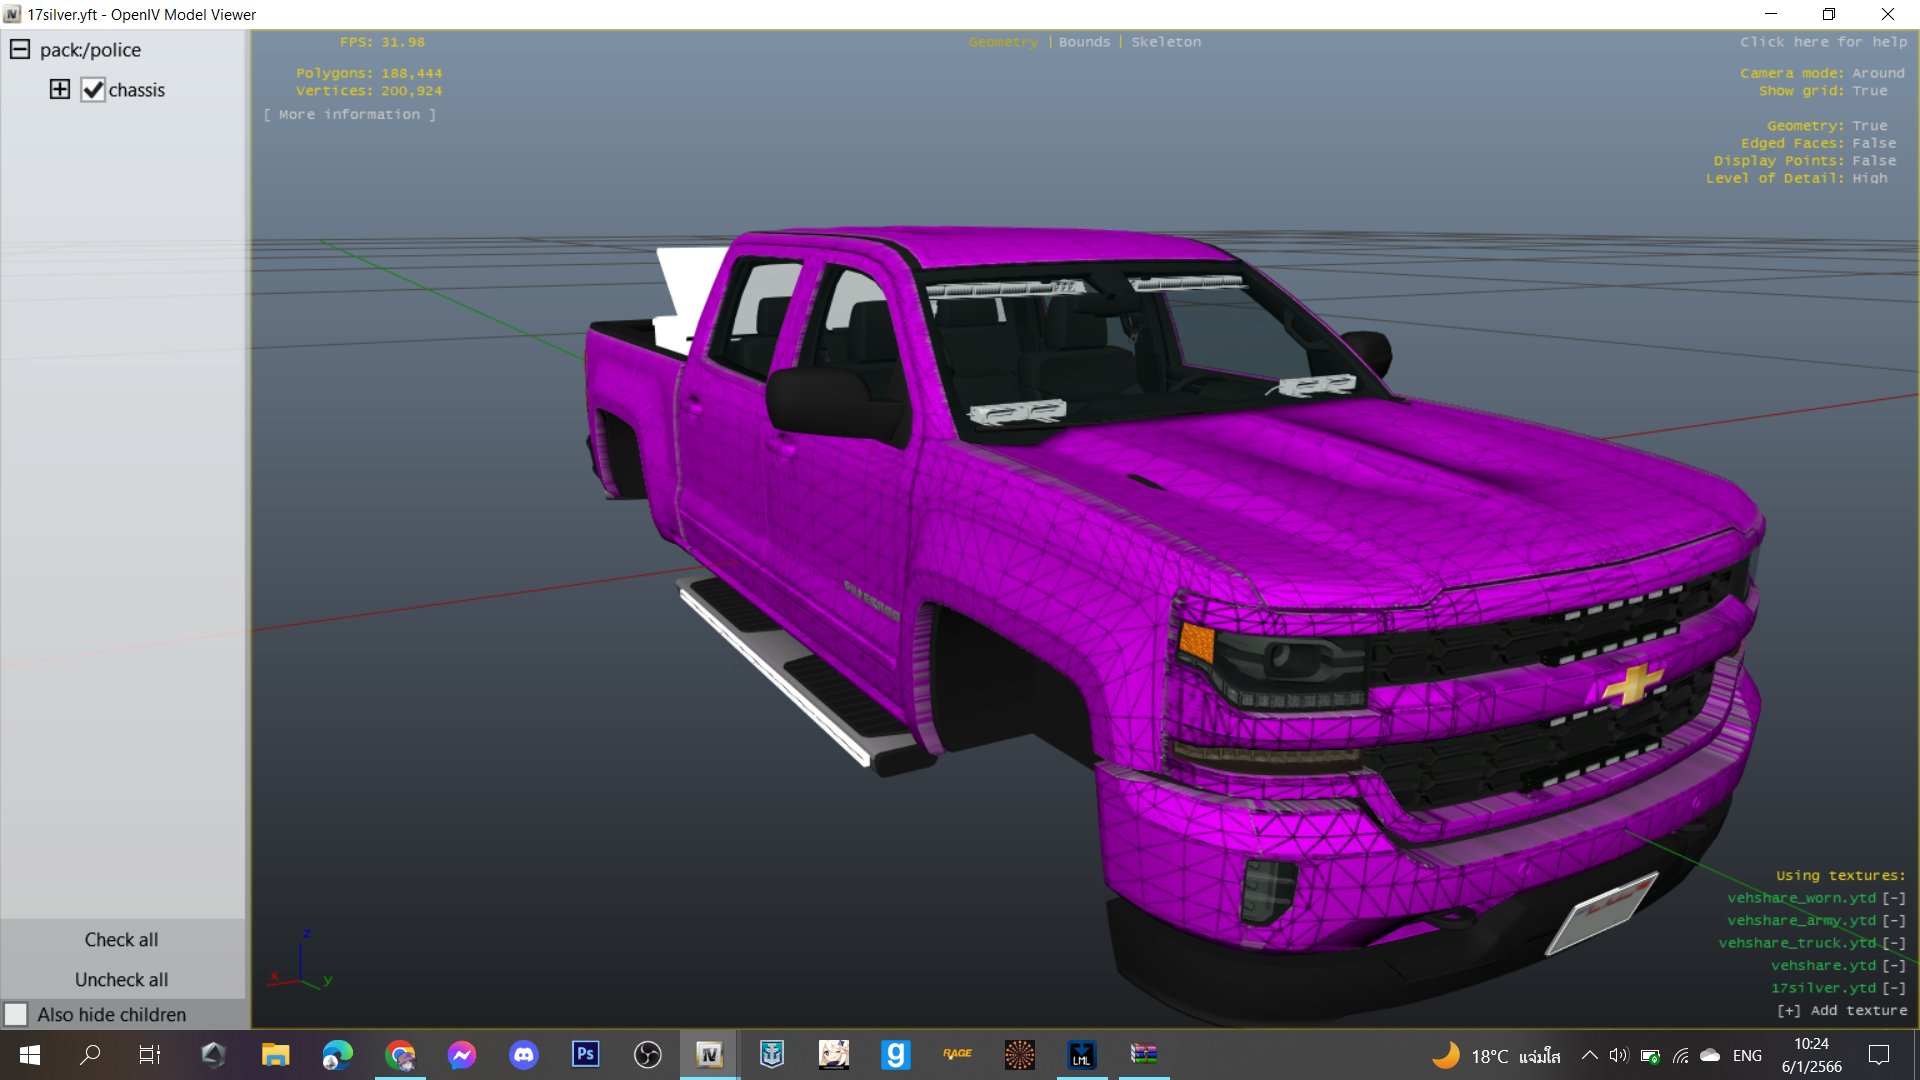
Task: Open OBS Studio from the taskbar
Action: pos(647,1054)
